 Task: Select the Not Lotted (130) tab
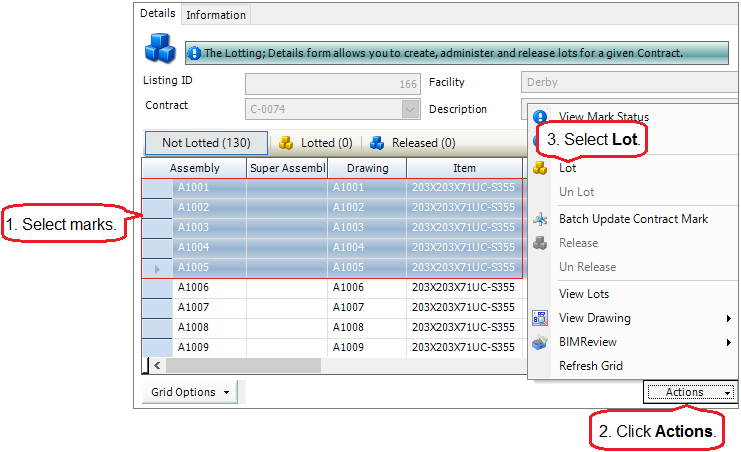point(206,143)
